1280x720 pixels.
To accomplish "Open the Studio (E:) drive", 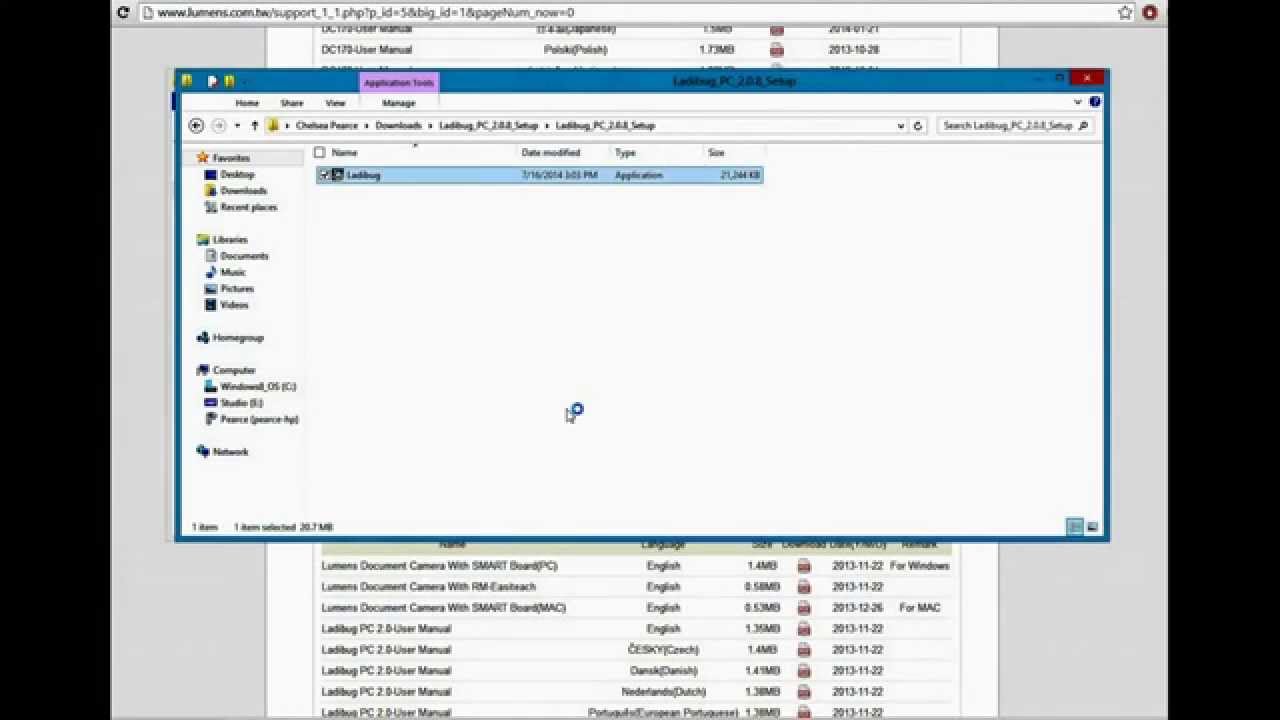I will pos(241,403).
